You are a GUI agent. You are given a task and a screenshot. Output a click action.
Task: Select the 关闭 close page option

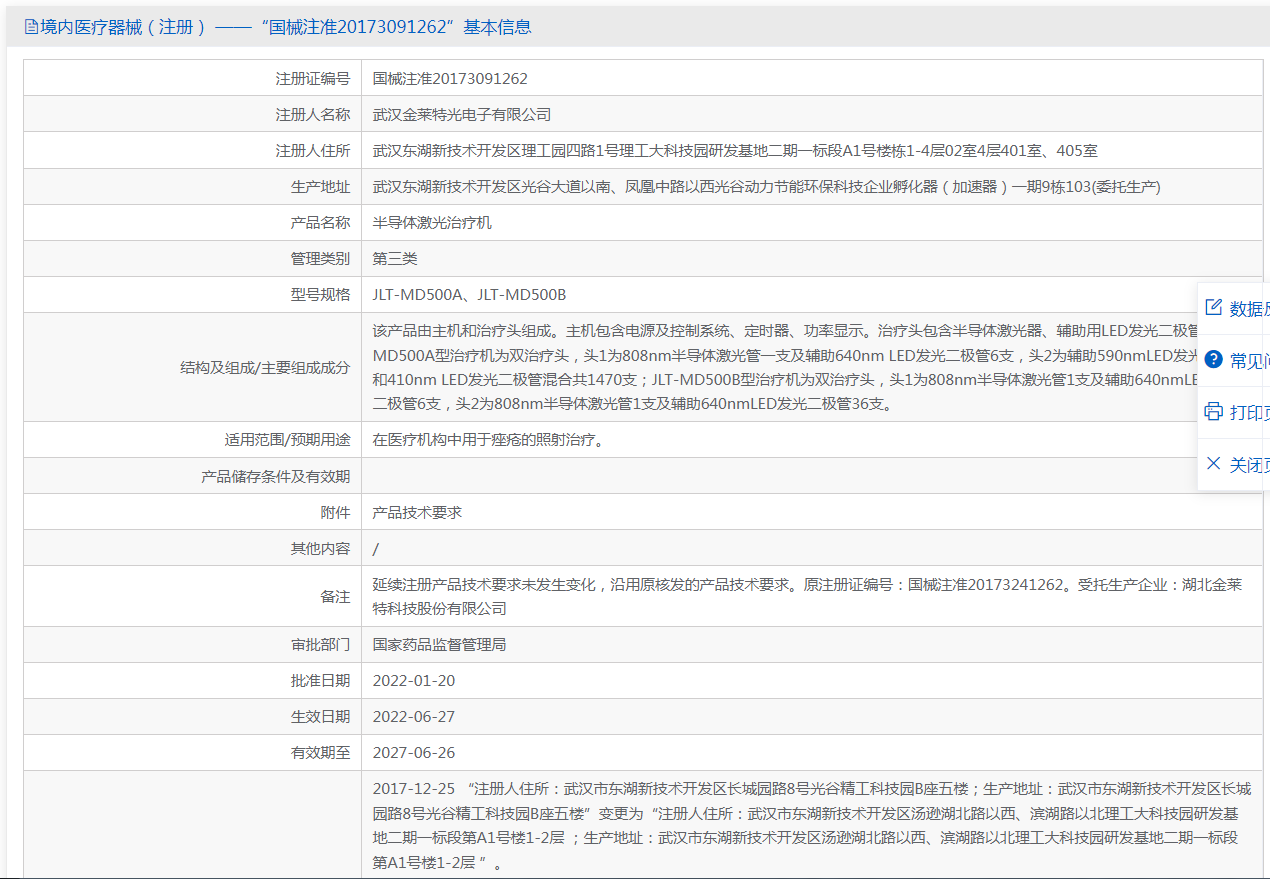pos(1250,465)
